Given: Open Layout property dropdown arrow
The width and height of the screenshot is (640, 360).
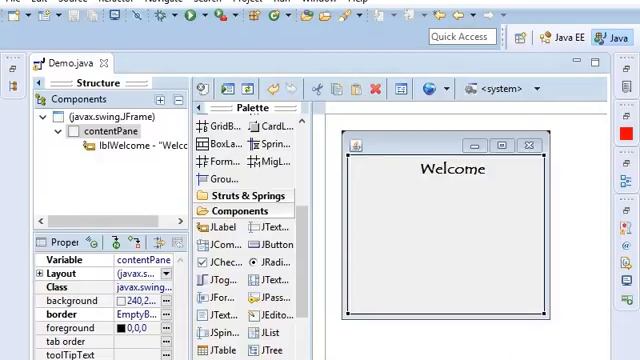Looking at the screenshot, I should coord(166,273).
